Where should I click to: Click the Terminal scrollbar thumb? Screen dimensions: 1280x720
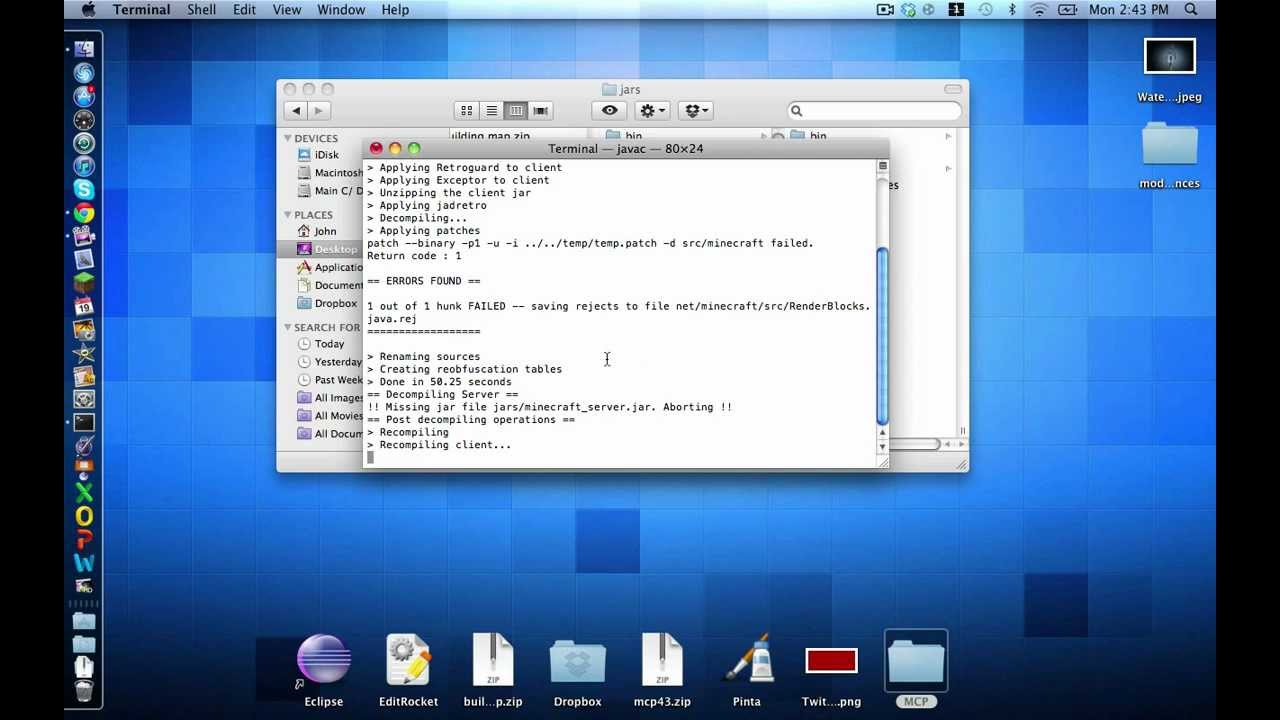(882, 336)
